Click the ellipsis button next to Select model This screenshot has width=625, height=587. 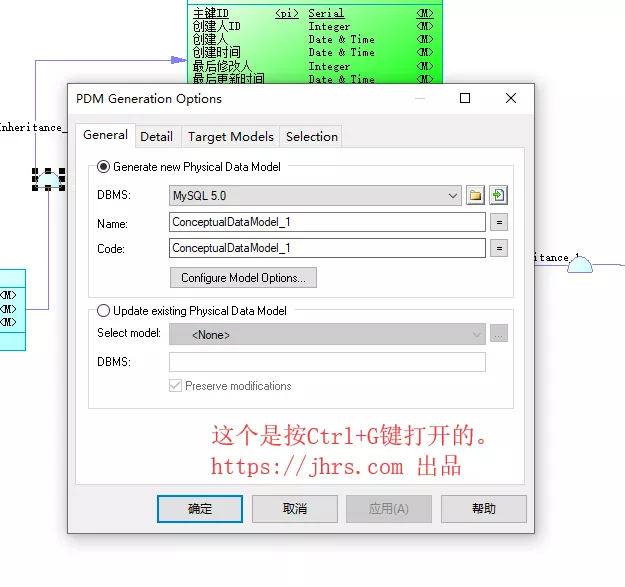point(499,334)
